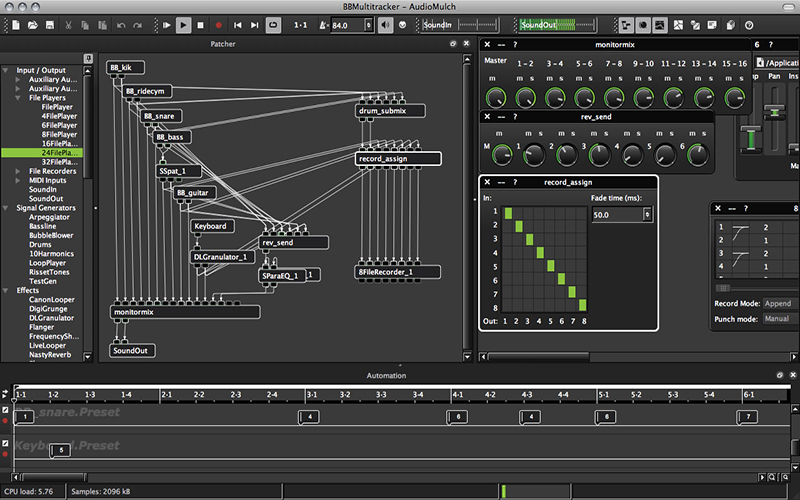Open monitormix panel help question mark

[515, 45]
